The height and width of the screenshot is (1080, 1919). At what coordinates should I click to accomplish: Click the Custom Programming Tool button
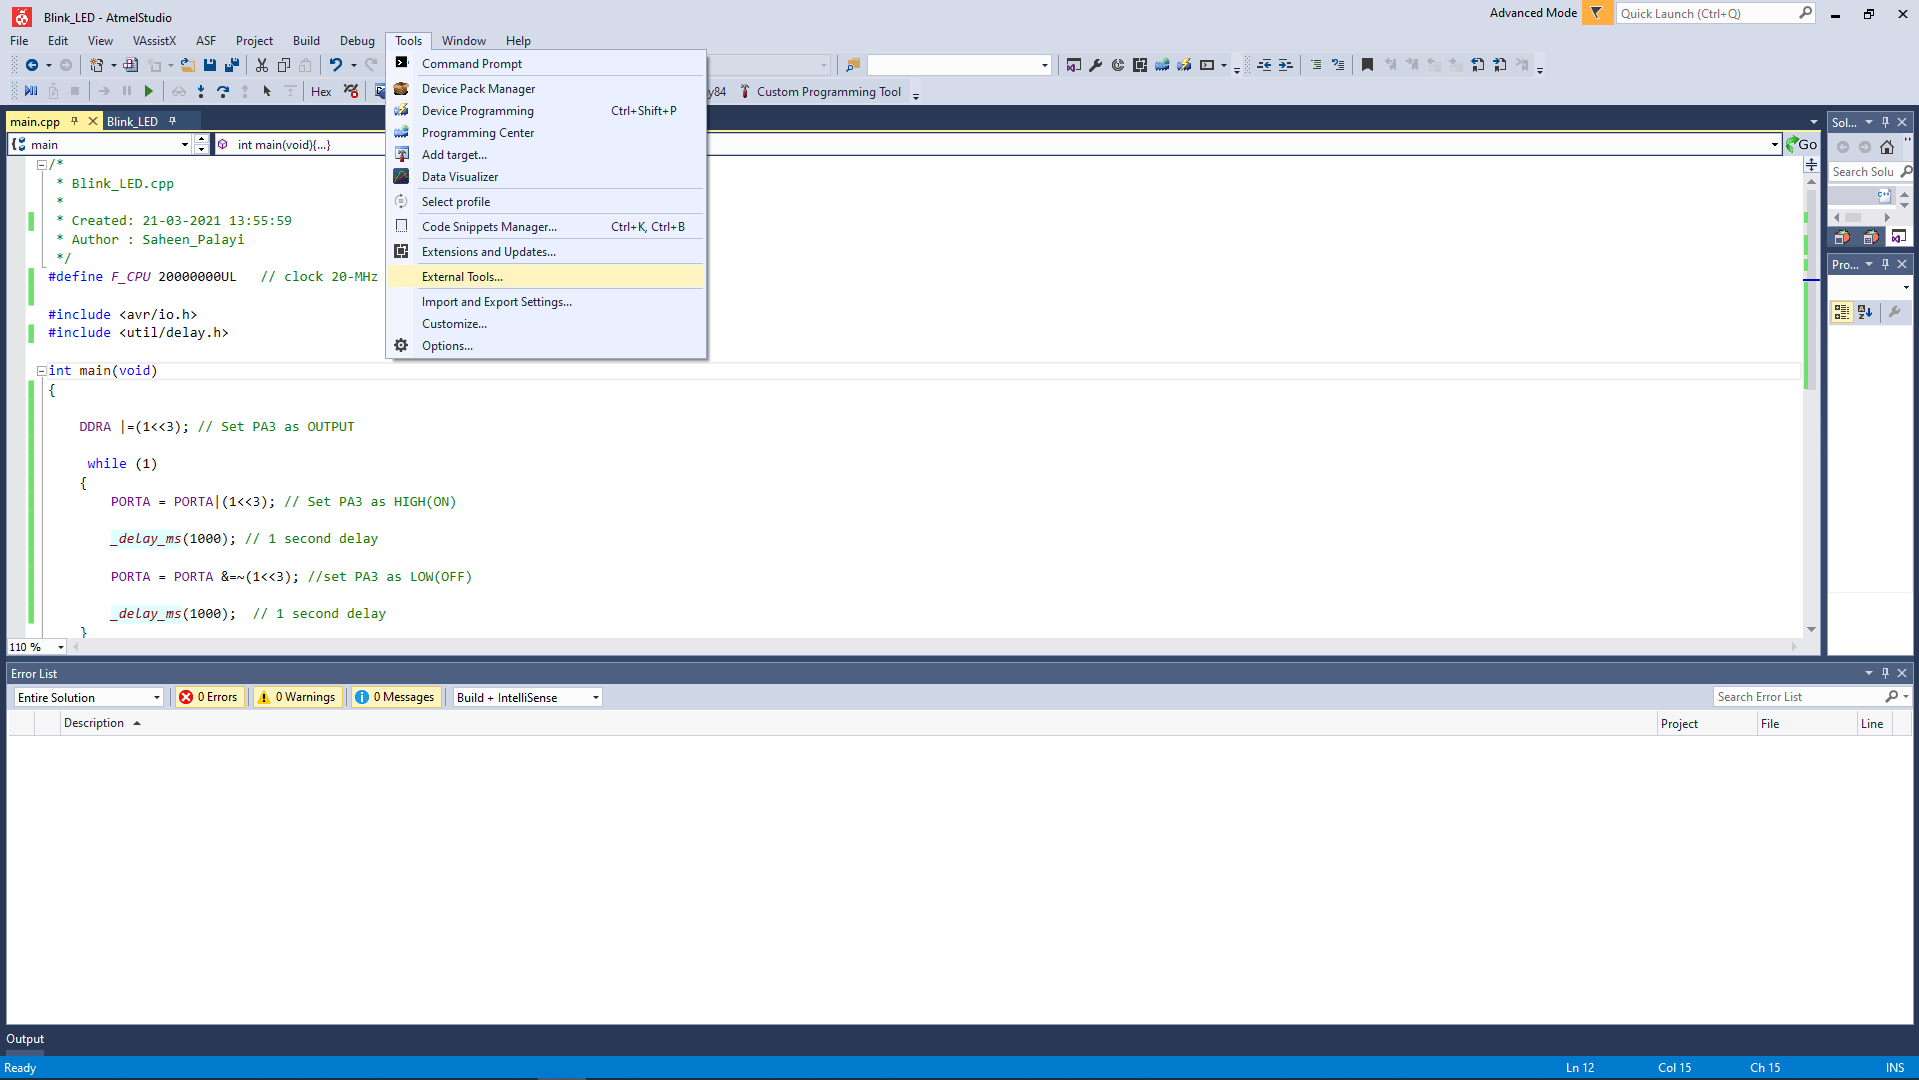point(821,92)
